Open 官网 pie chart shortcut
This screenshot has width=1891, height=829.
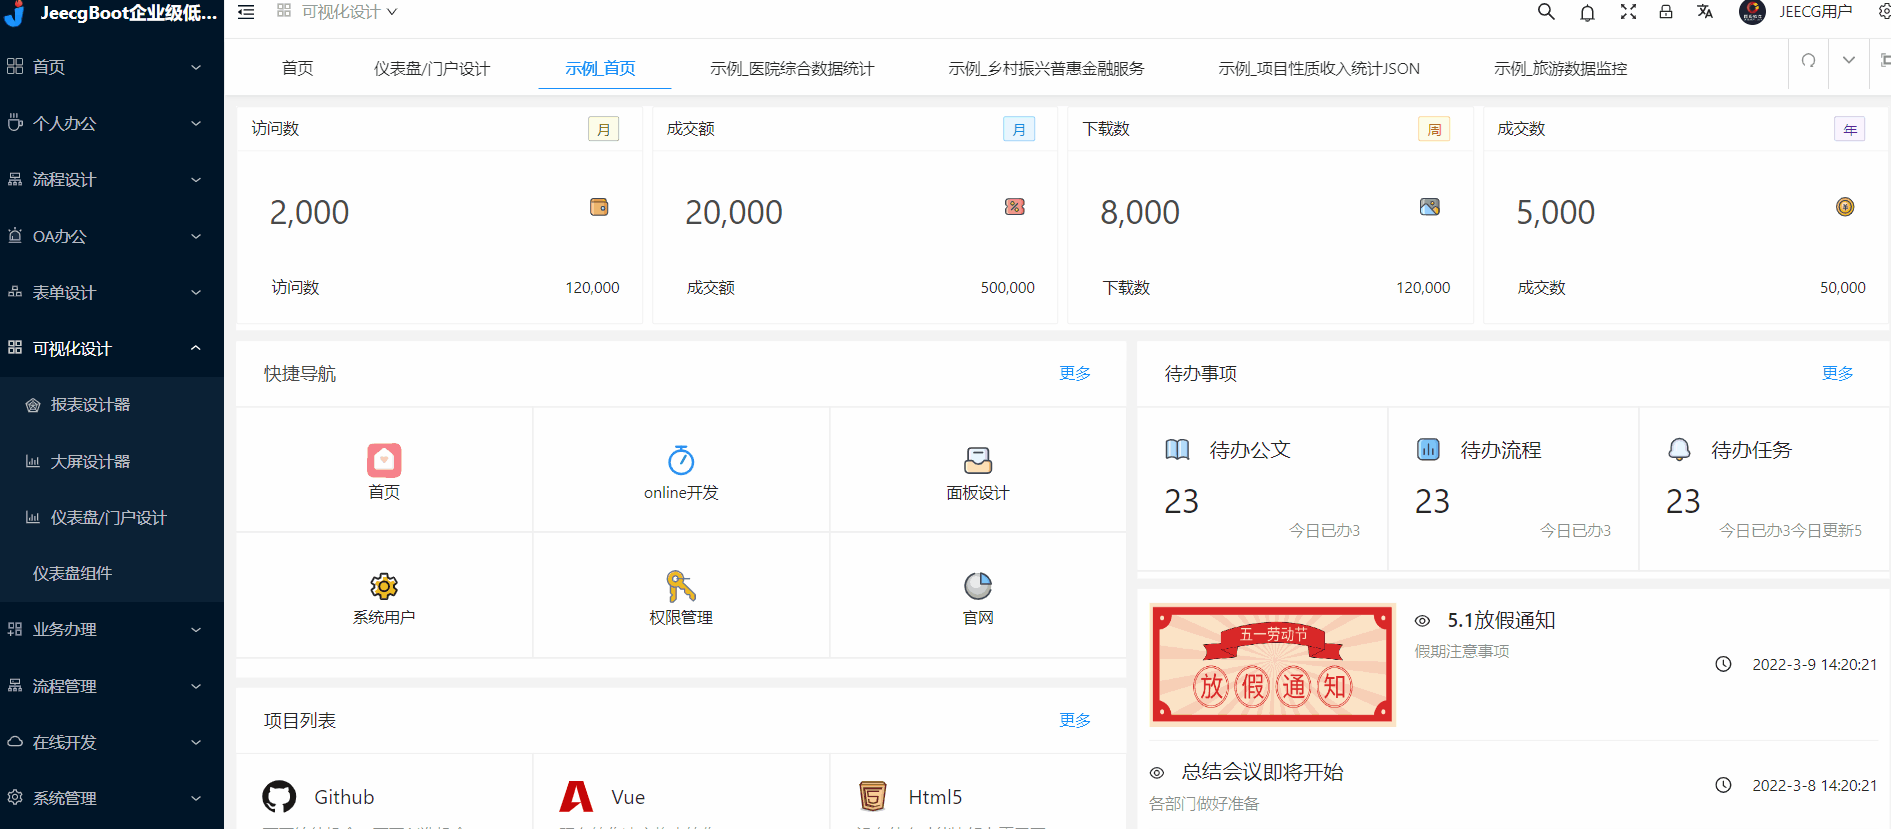(978, 597)
